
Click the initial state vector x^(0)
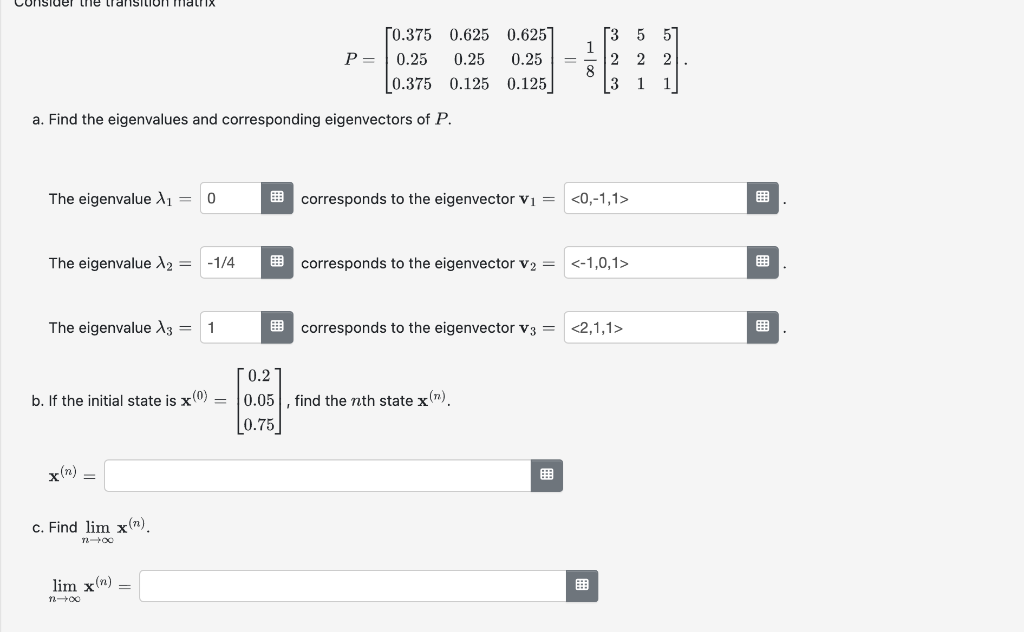(260, 400)
